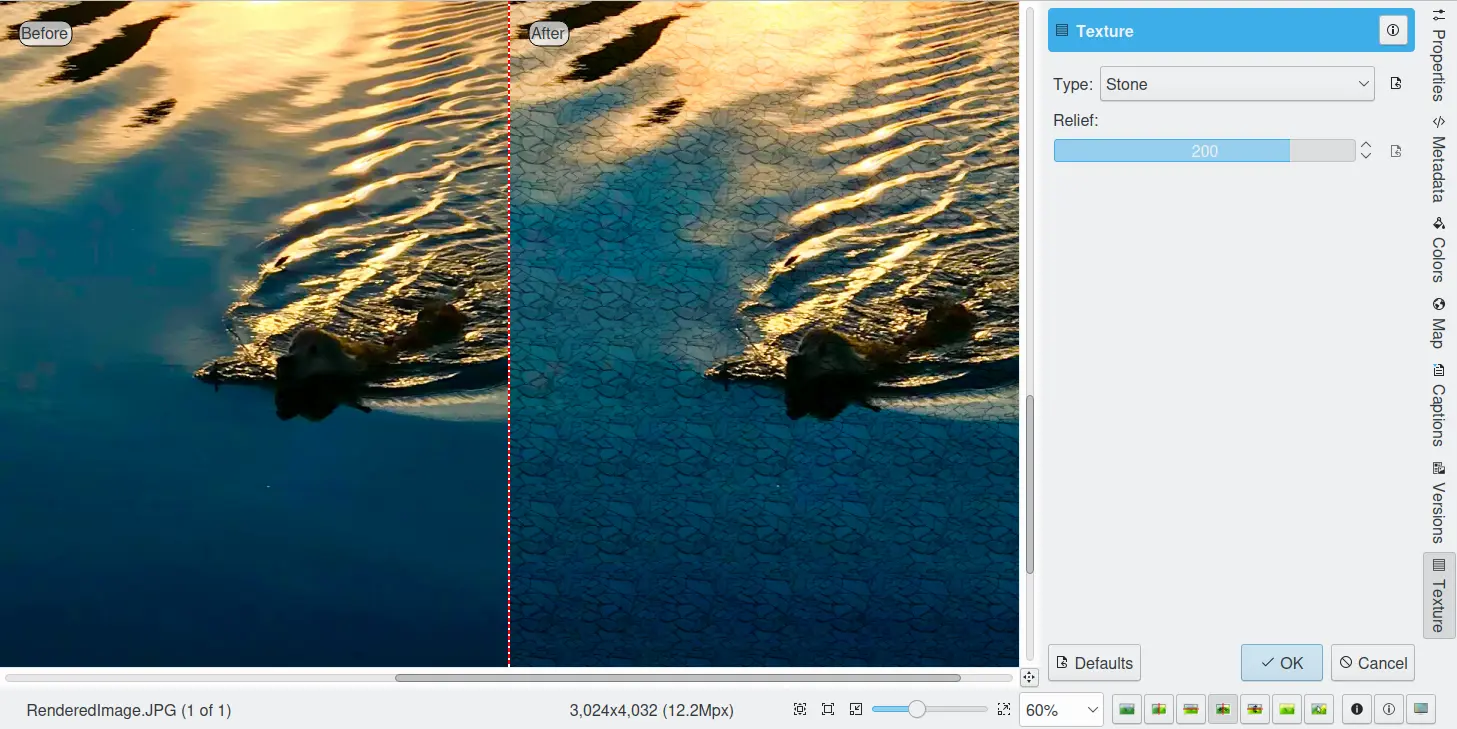
Task: Click the zoom in icon beside the slider
Action: click(1004, 709)
